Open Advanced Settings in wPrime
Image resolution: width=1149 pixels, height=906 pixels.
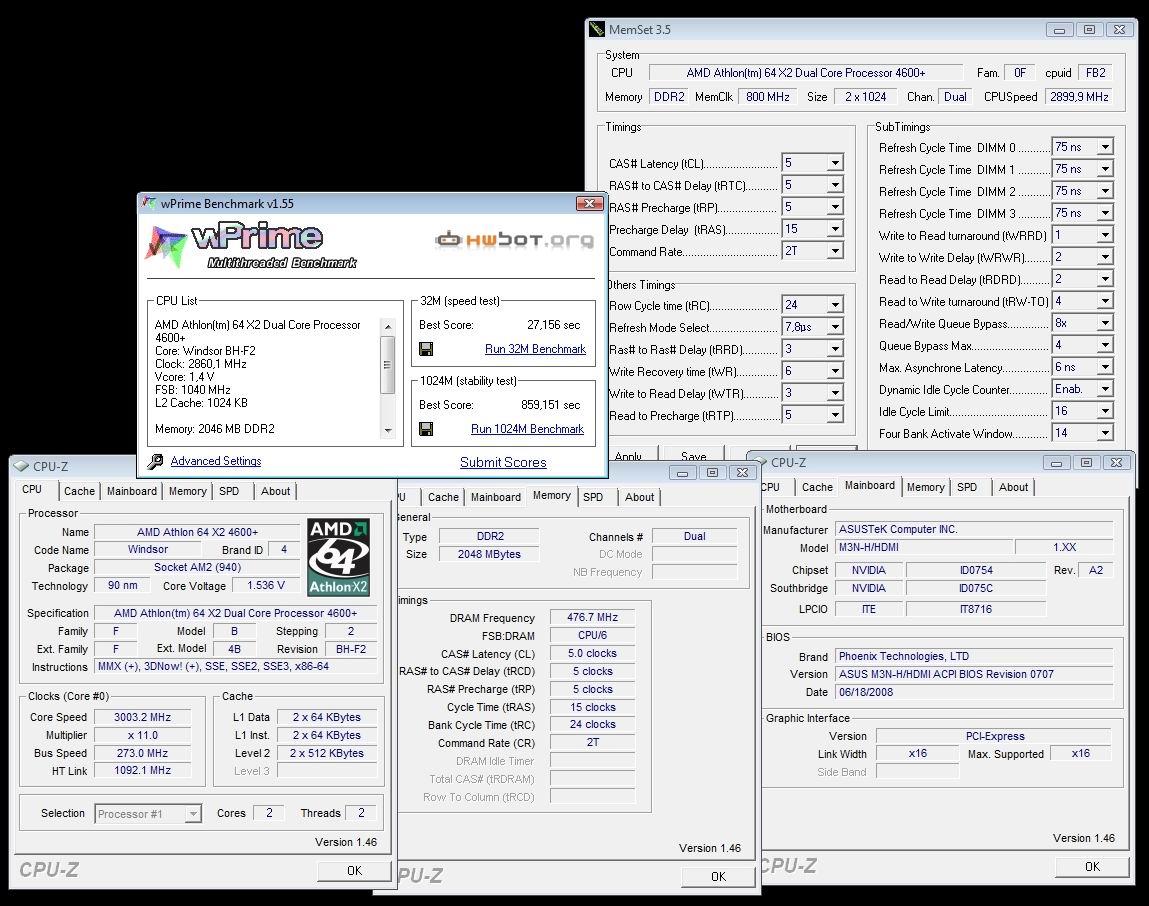[216, 461]
